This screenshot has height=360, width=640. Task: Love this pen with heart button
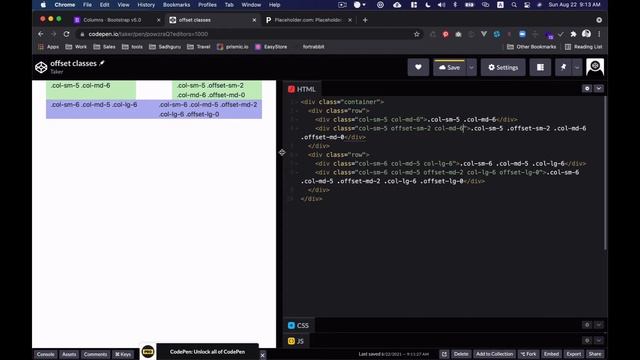[418, 67]
